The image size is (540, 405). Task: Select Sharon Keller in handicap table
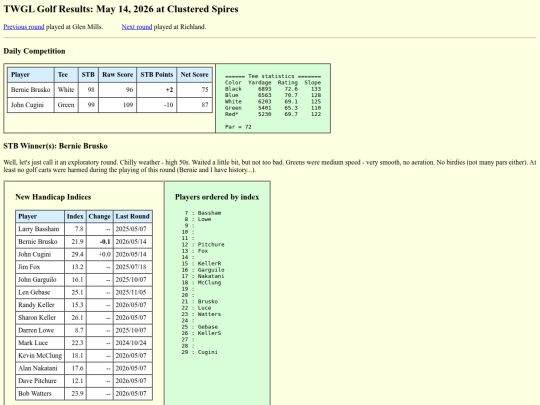pyautogui.click(x=40, y=318)
